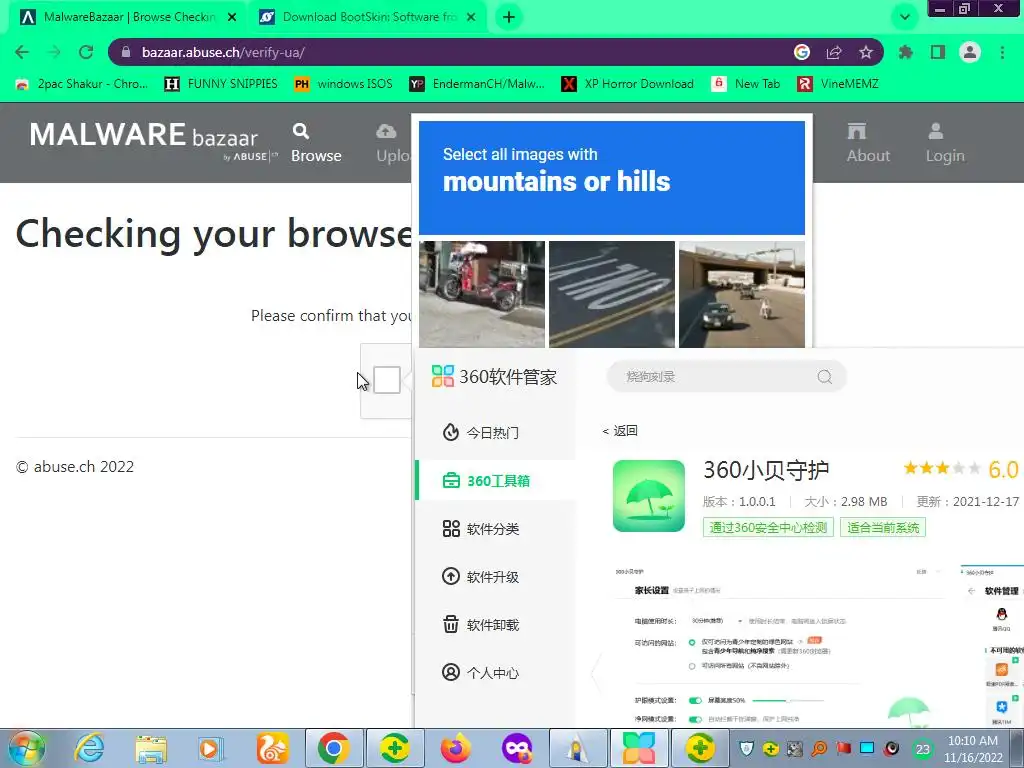Open the FUNNY SNIPPIES bookmark
This screenshot has width=1024, height=768.
pos(221,84)
